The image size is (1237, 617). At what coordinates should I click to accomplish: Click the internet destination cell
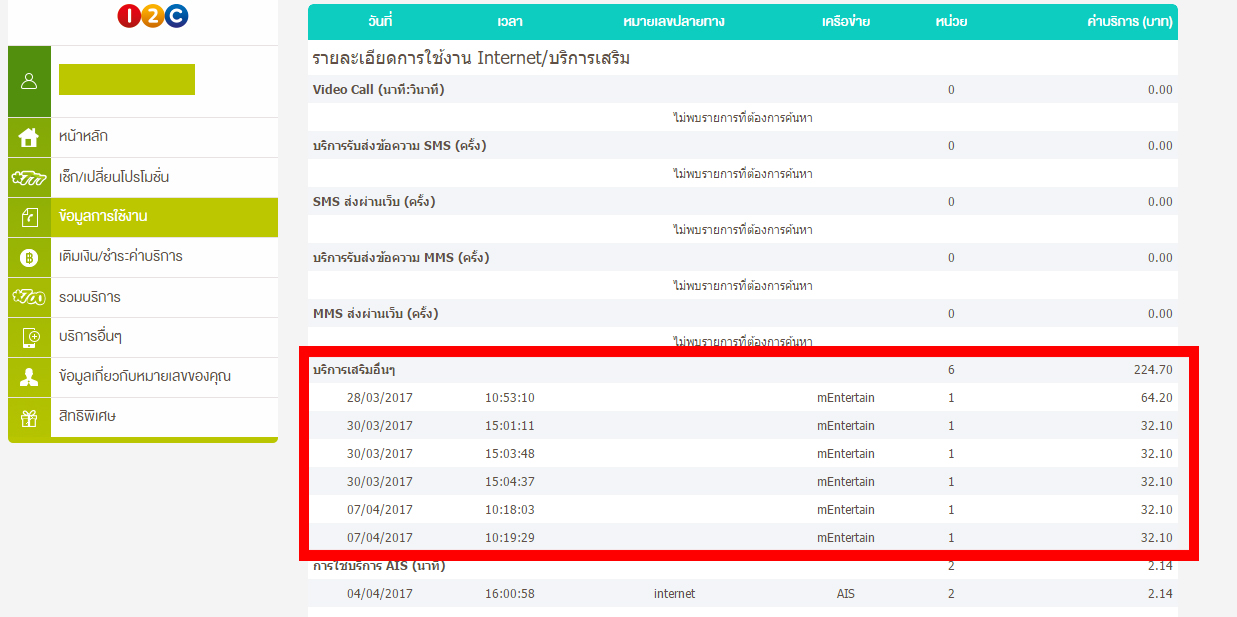point(674,594)
